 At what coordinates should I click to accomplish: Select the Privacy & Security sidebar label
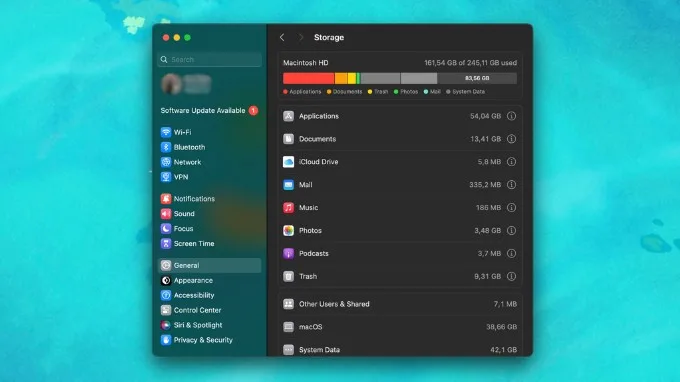coord(203,340)
